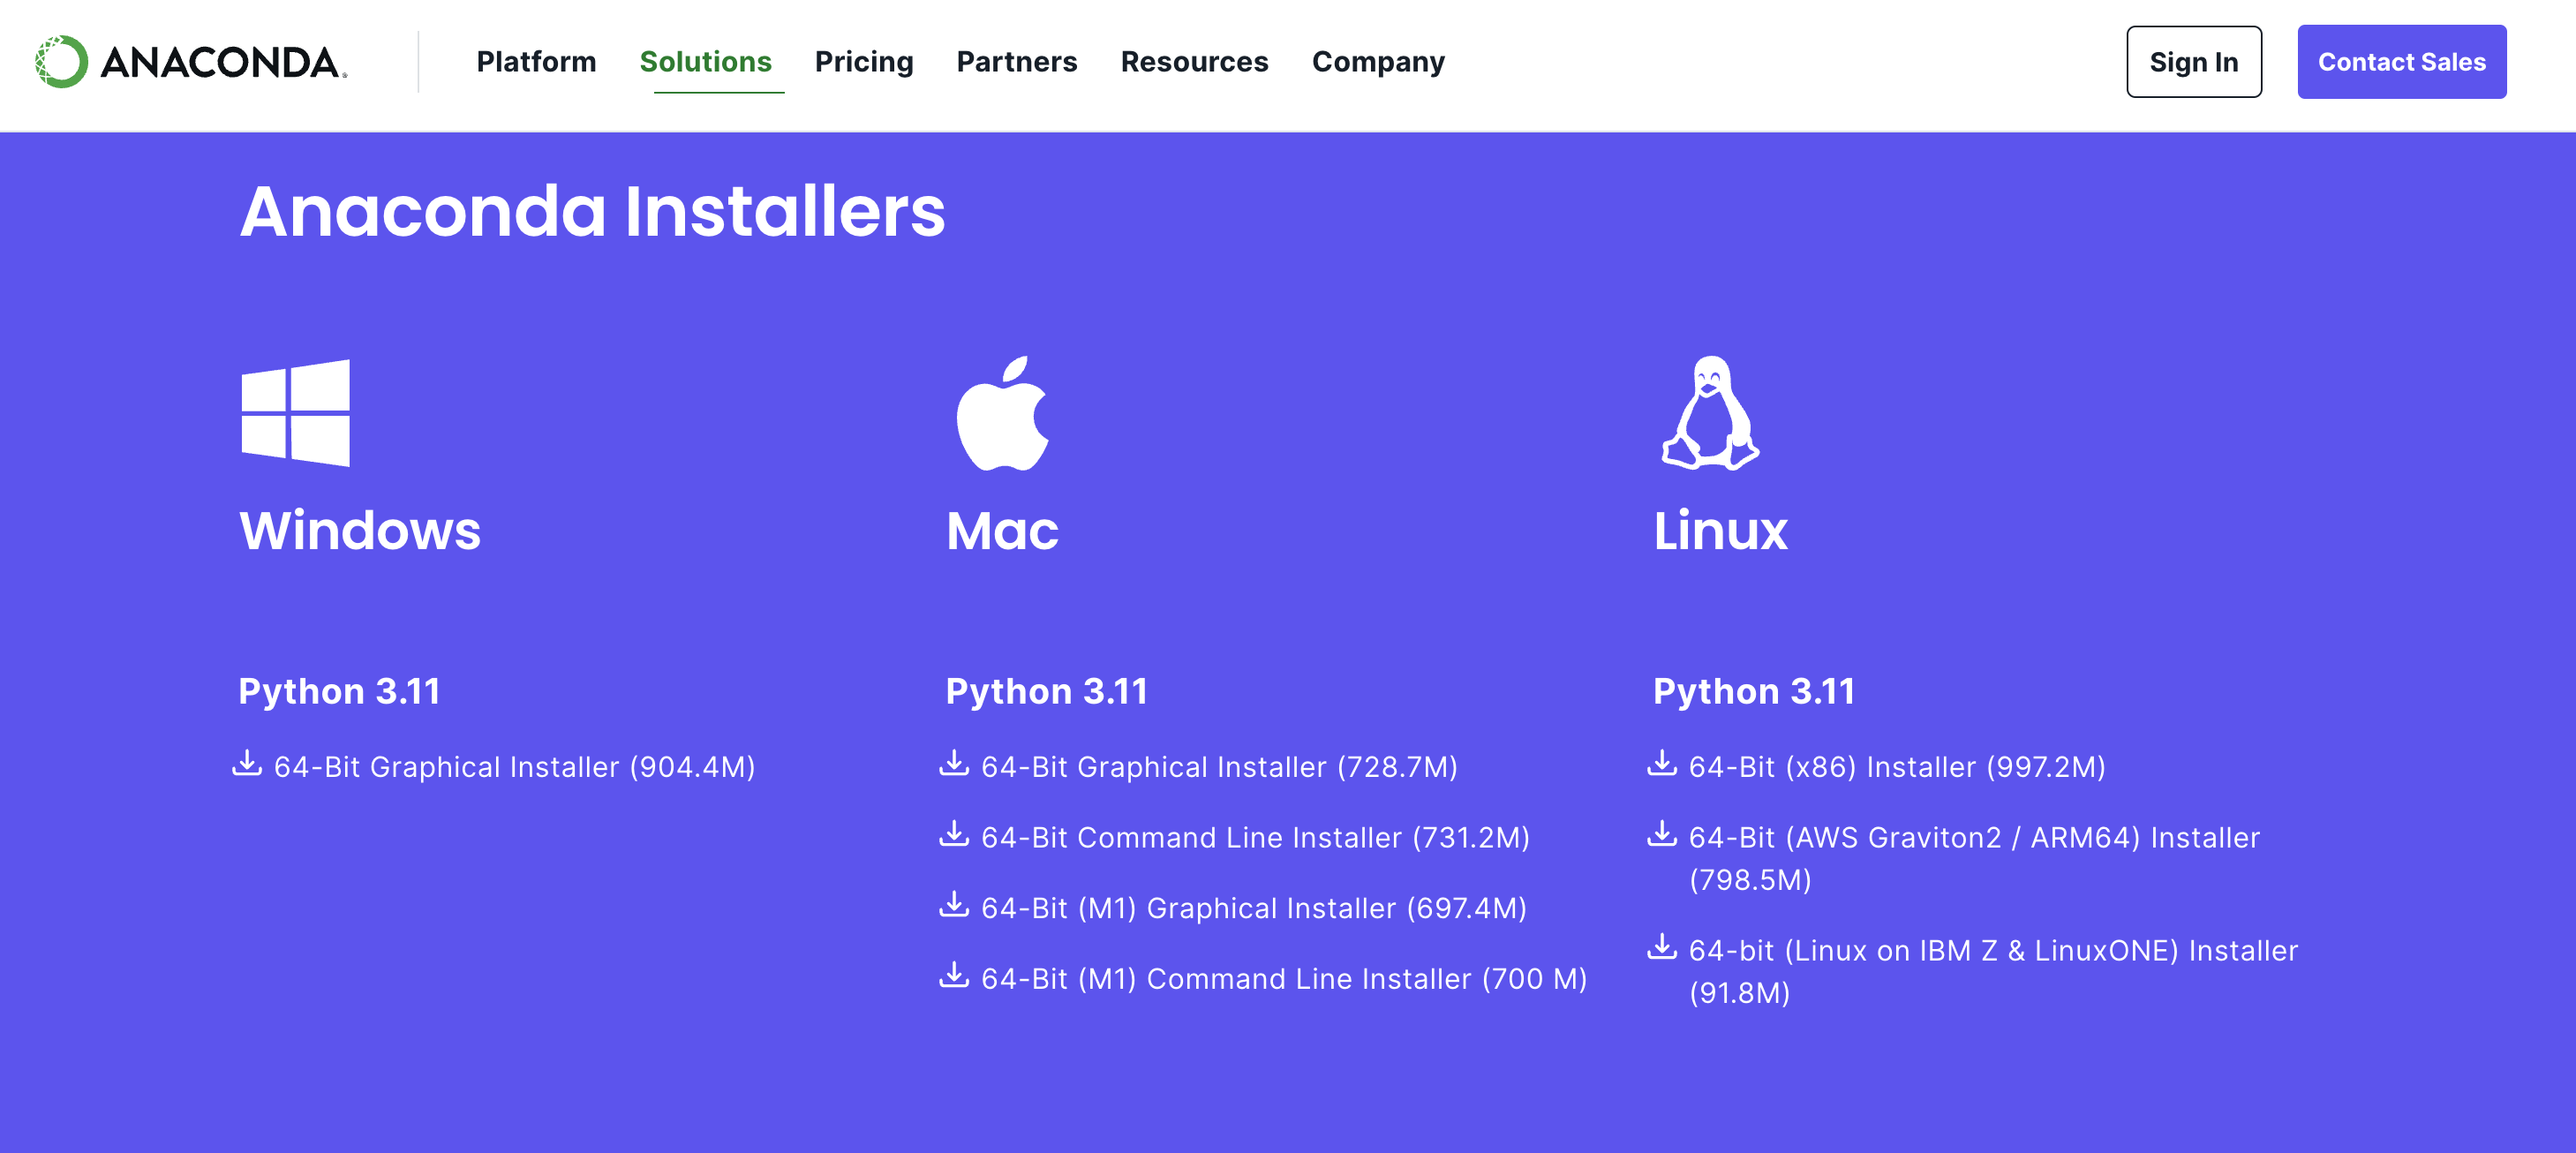
Task: Click download icon beside Mac 728.7M installer
Action: (954, 764)
